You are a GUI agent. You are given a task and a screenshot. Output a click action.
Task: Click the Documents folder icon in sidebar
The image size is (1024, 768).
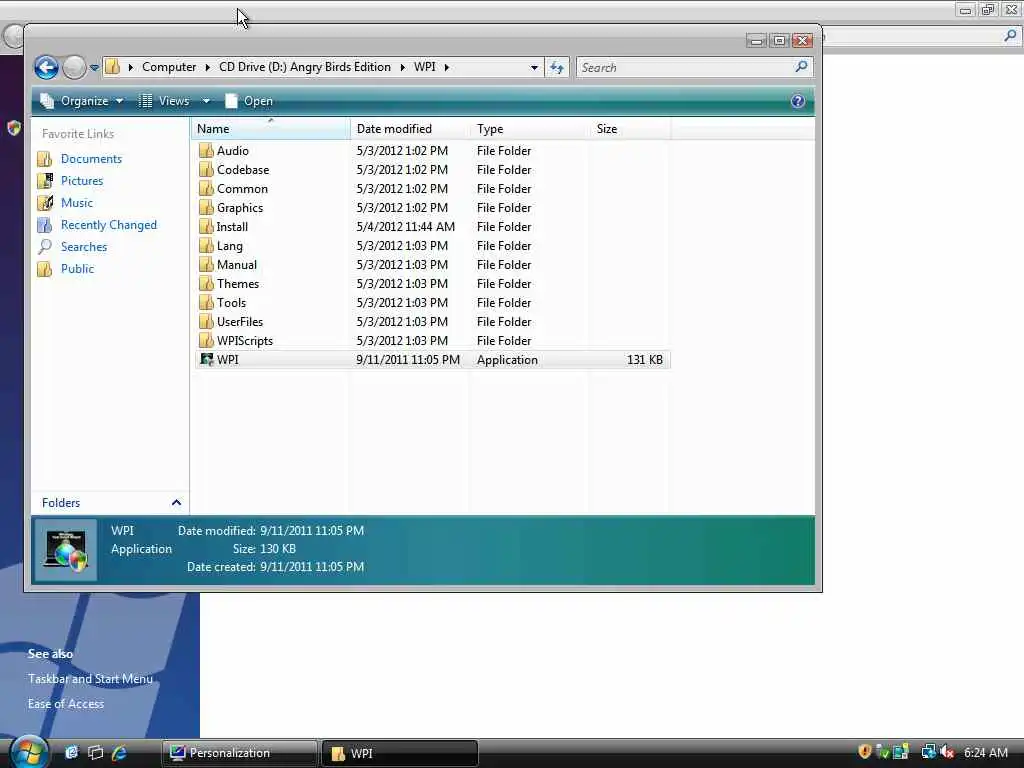pos(44,159)
